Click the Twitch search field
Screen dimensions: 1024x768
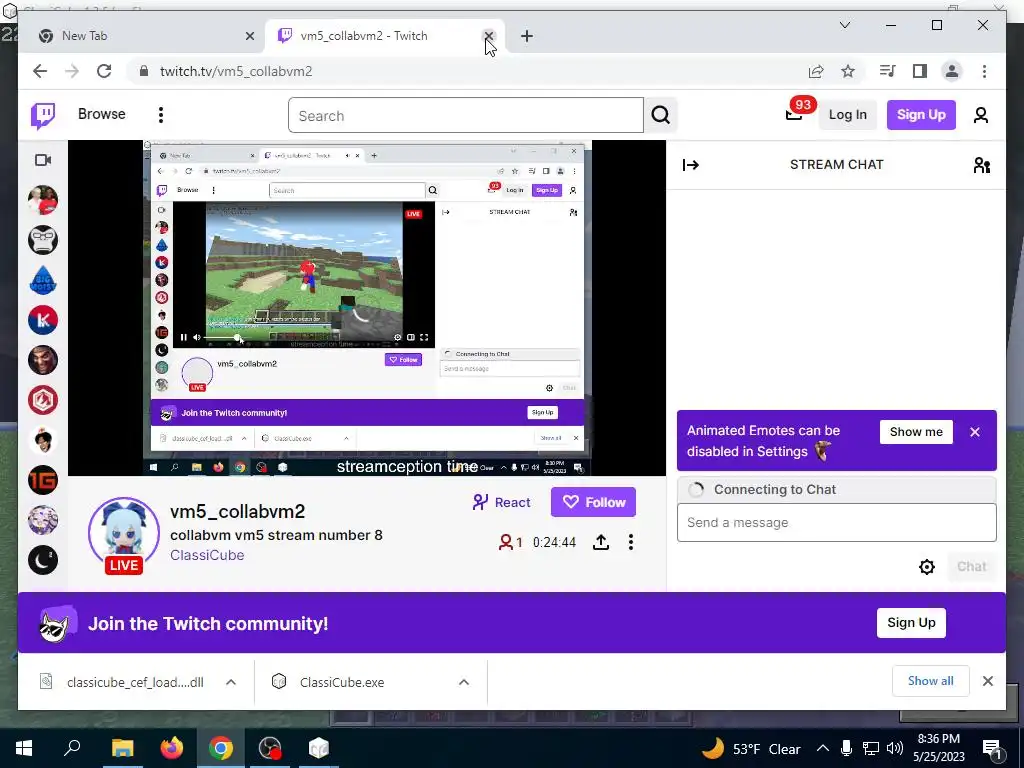click(466, 116)
